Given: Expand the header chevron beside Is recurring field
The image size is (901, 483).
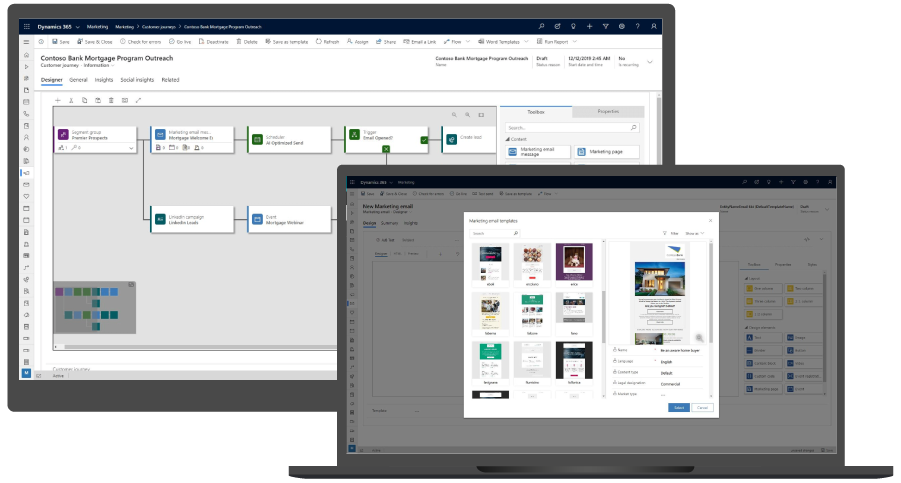Looking at the screenshot, I should point(650,62).
